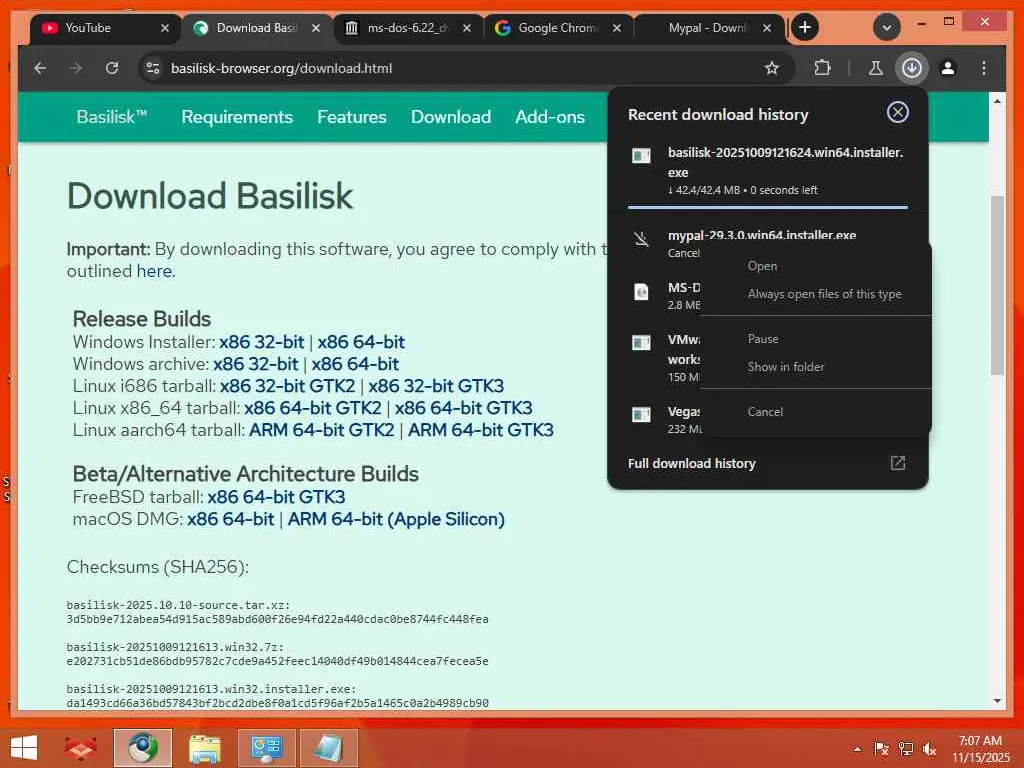Click the Action Center flag tray icon
Viewport: 1024px width, 768px height.
(x=881, y=749)
